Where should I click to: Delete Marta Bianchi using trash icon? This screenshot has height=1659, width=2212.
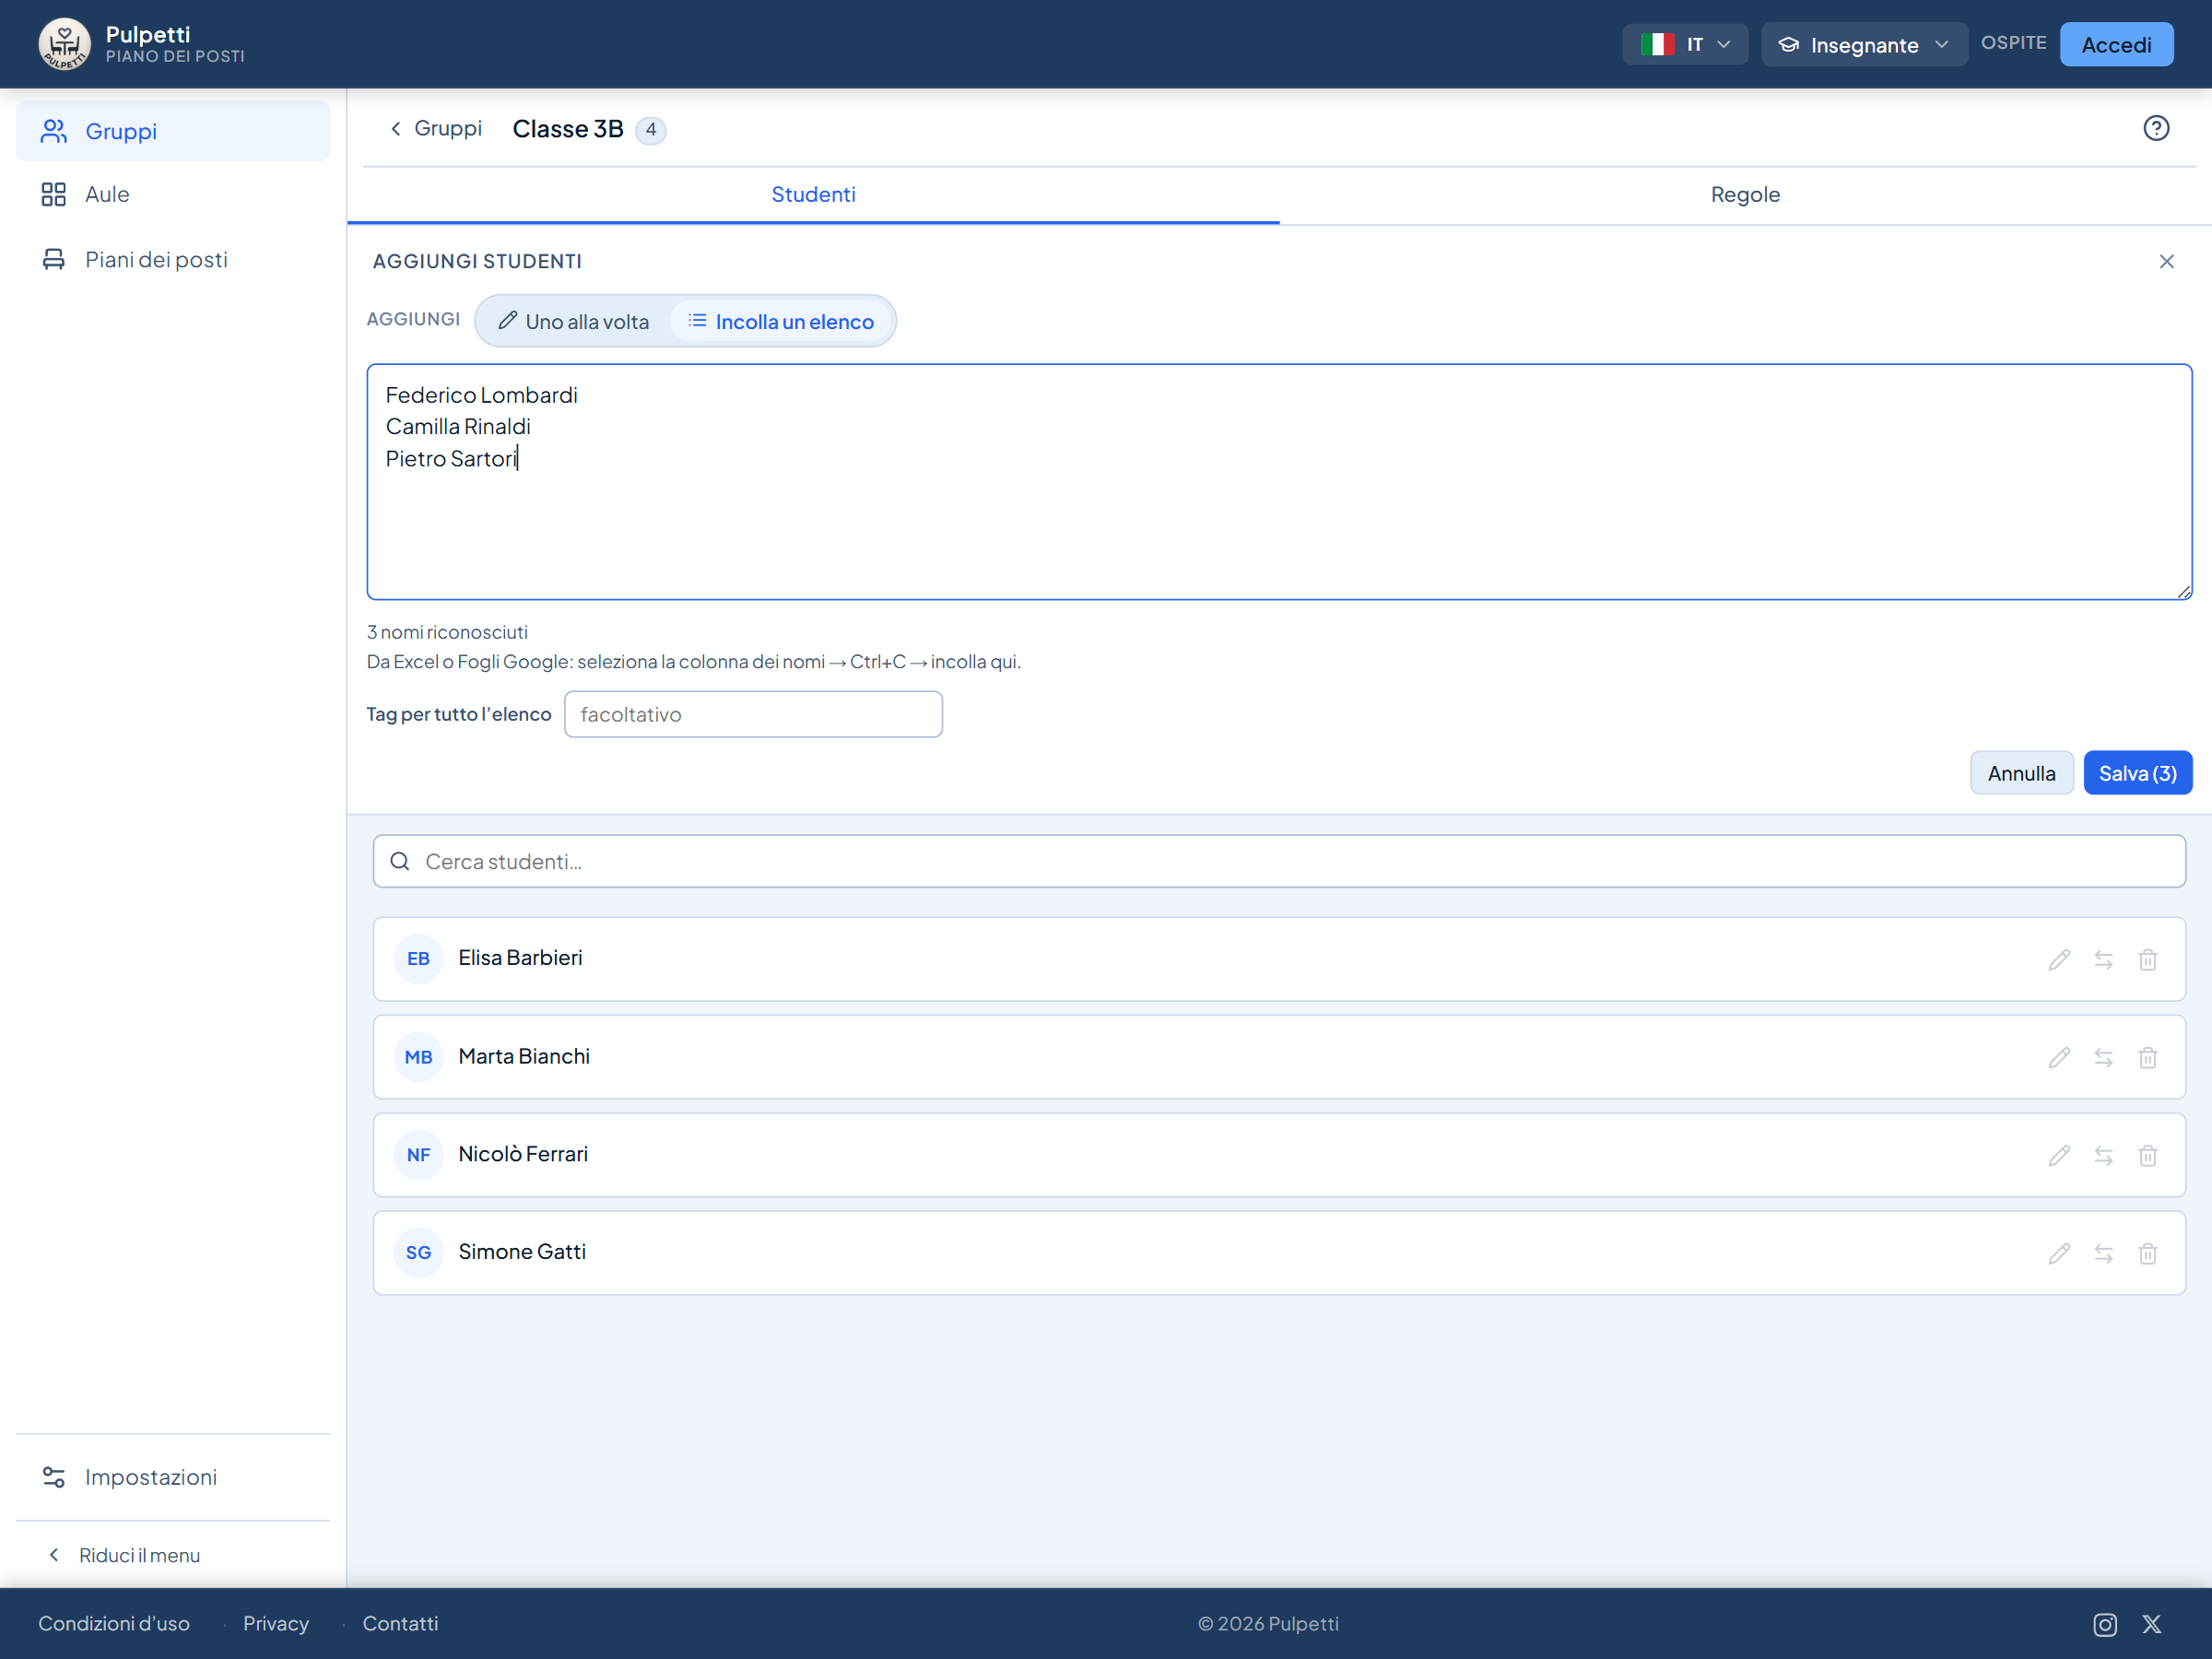point(2148,1058)
